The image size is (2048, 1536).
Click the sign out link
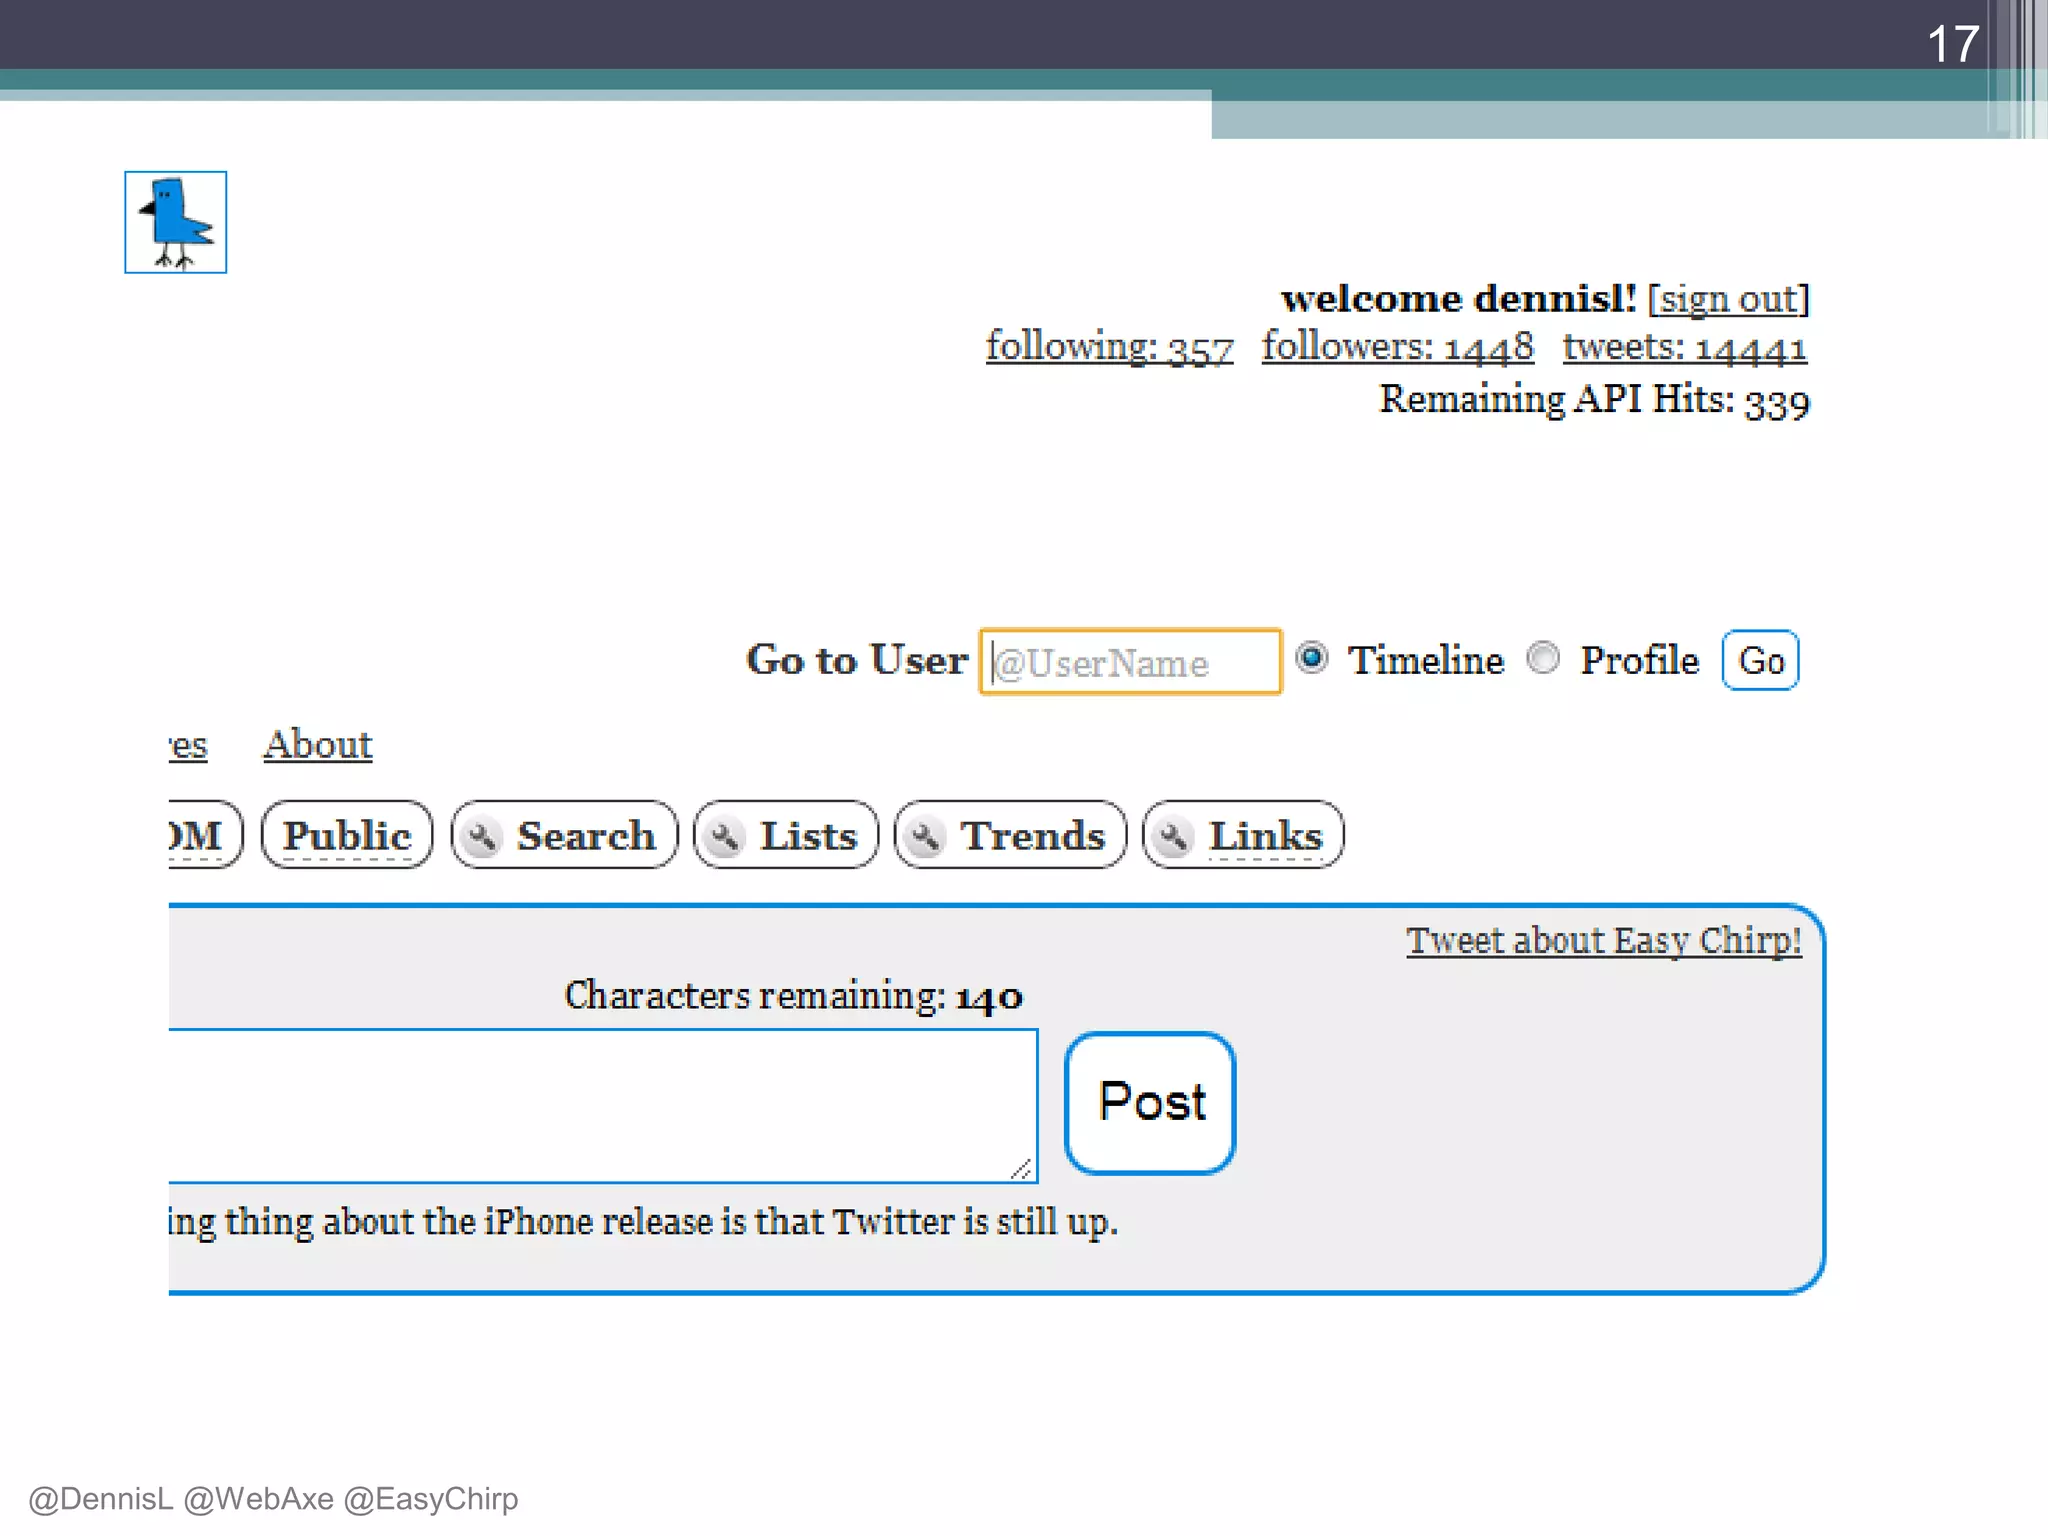pos(1728,299)
